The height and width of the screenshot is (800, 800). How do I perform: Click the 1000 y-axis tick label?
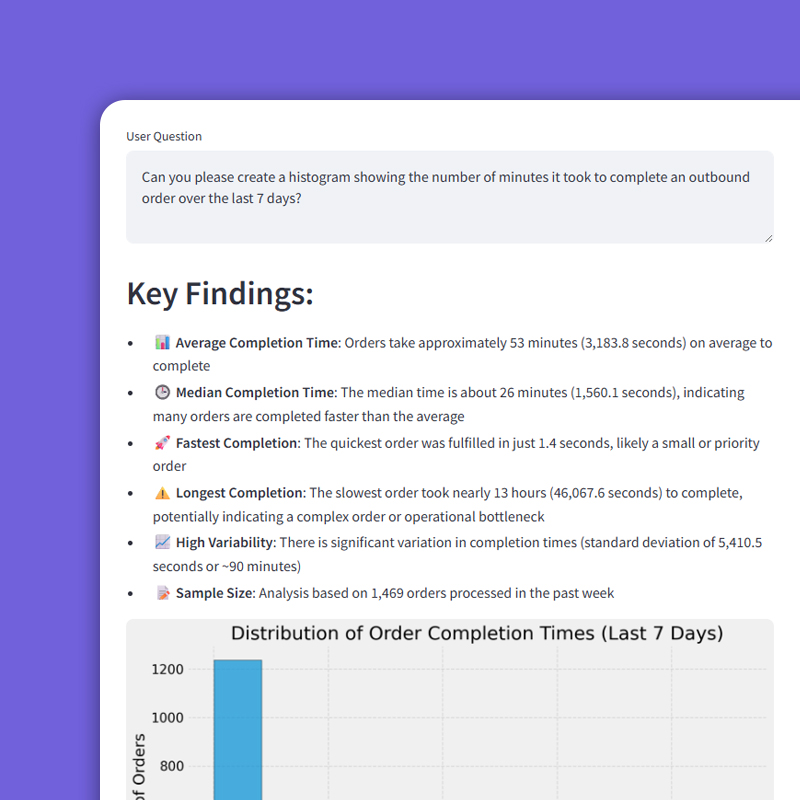(x=167, y=718)
